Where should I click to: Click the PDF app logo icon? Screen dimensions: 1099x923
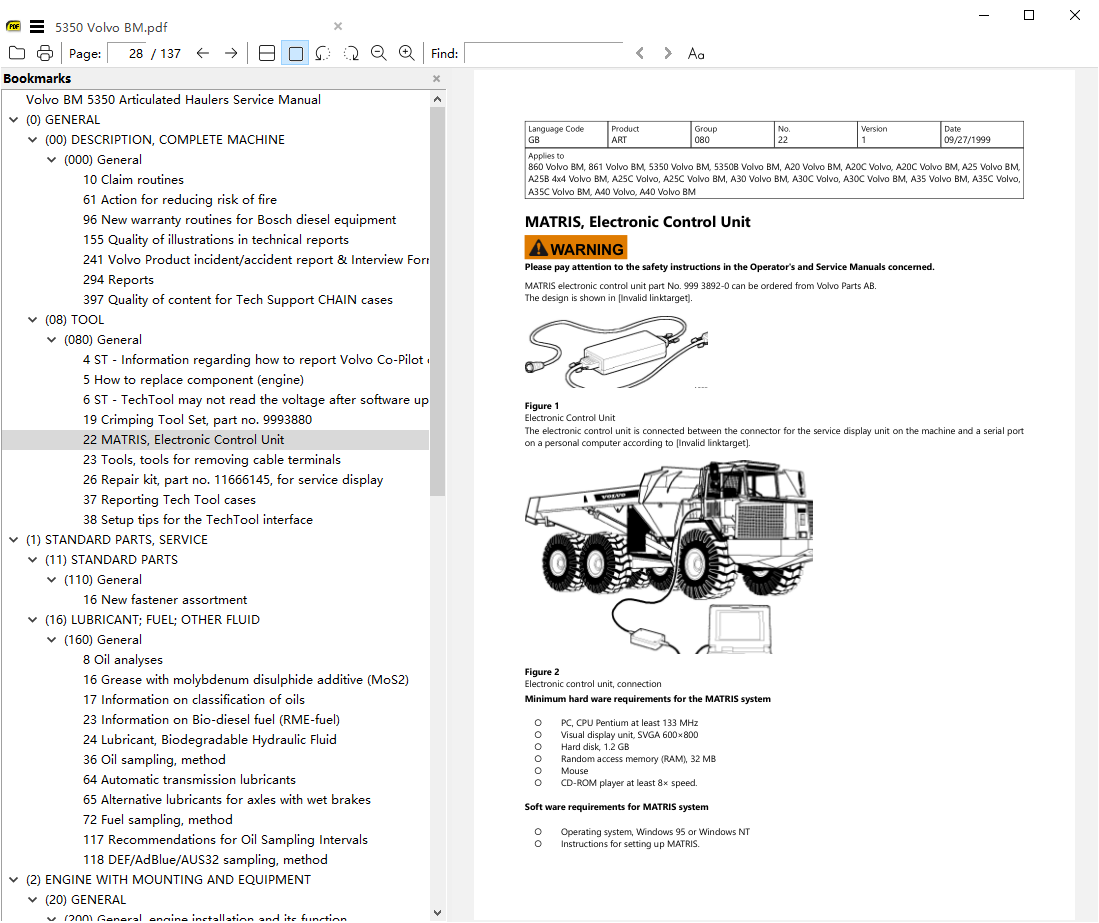[x=13, y=27]
